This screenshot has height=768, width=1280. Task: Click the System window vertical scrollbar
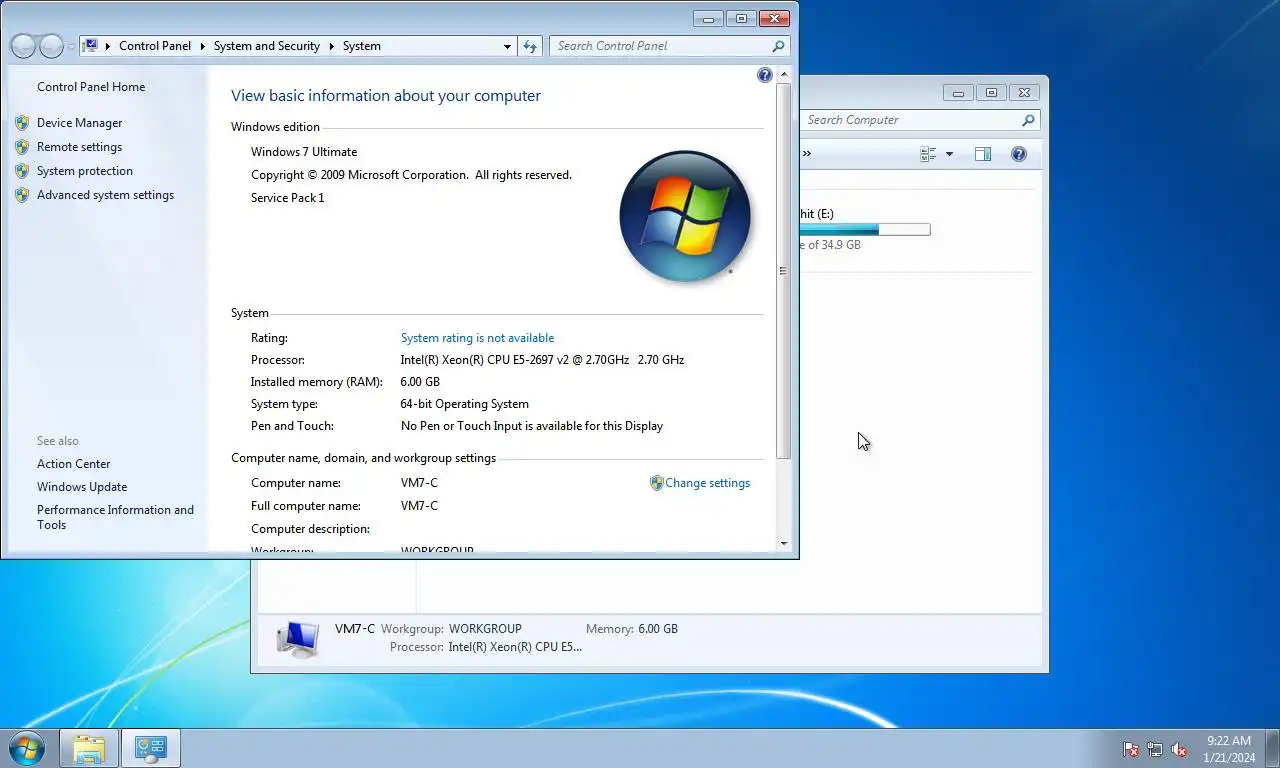point(783,270)
